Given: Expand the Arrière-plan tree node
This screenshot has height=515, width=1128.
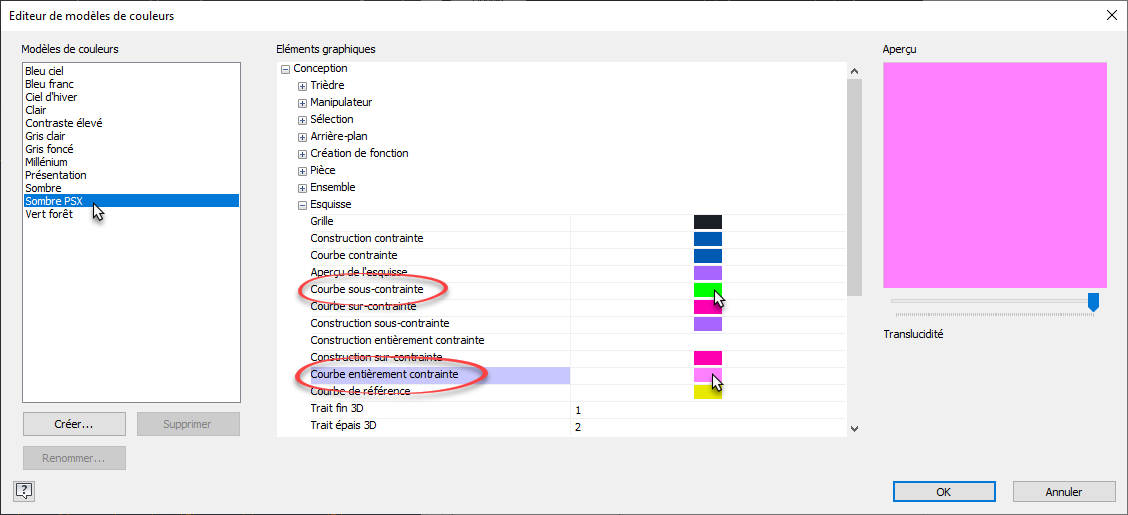Looking at the screenshot, I should click(x=302, y=137).
